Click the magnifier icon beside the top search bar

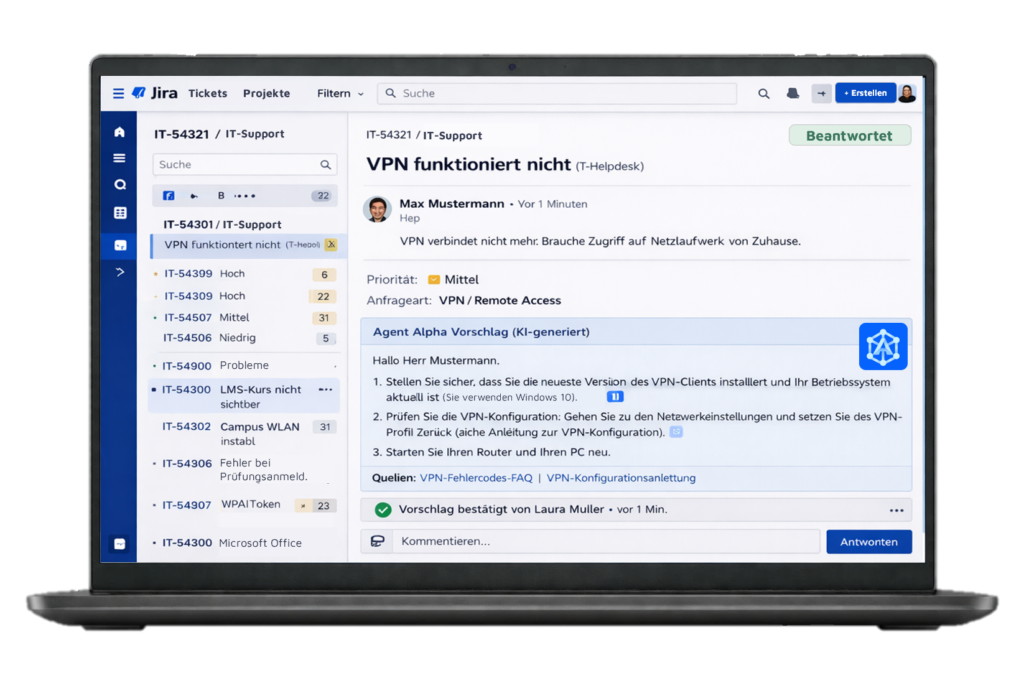coord(764,93)
